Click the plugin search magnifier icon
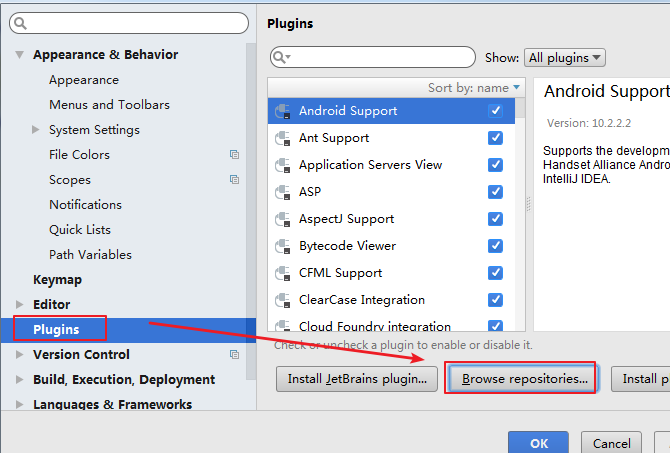Image resolution: width=670 pixels, height=453 pixels. [x=282, y=57]
